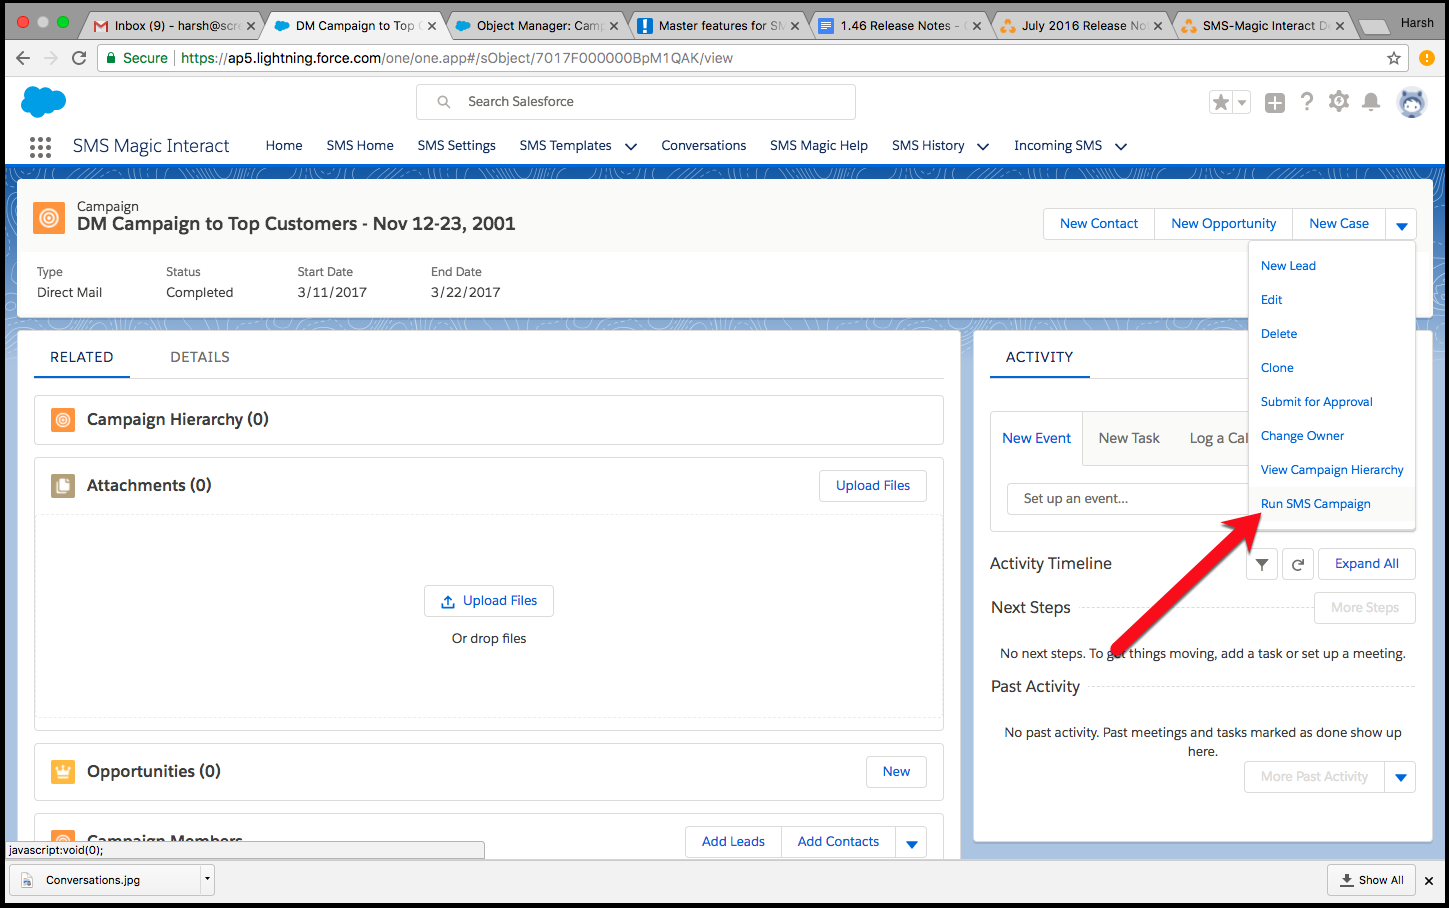Bookmark this page with star icon
Viewport: 1449px width, 908px height.
pyautogui.click(x=1394, y=58)
